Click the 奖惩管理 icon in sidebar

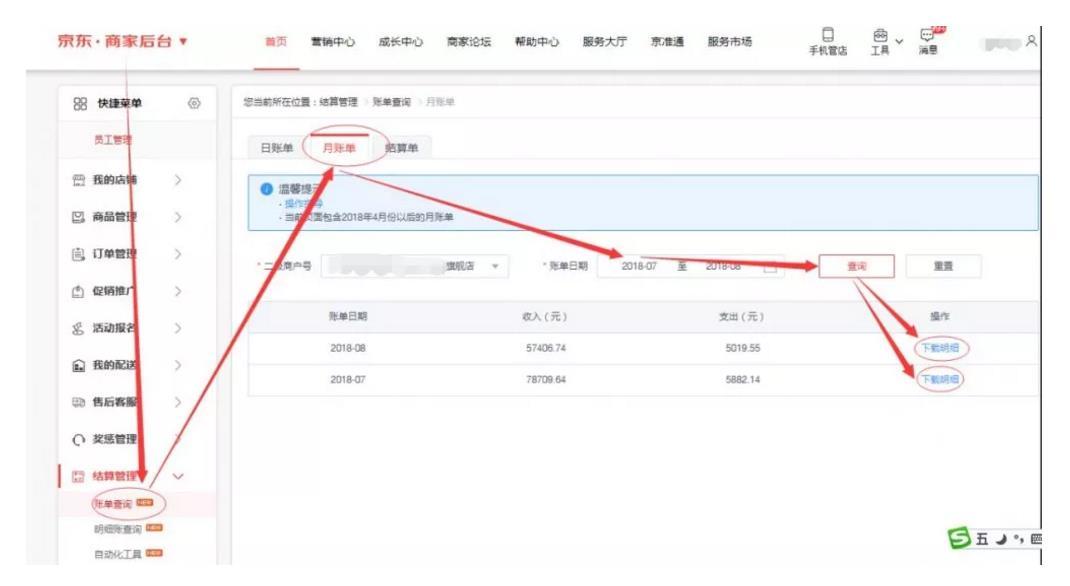pyautogui.click(x=78, y=439)
